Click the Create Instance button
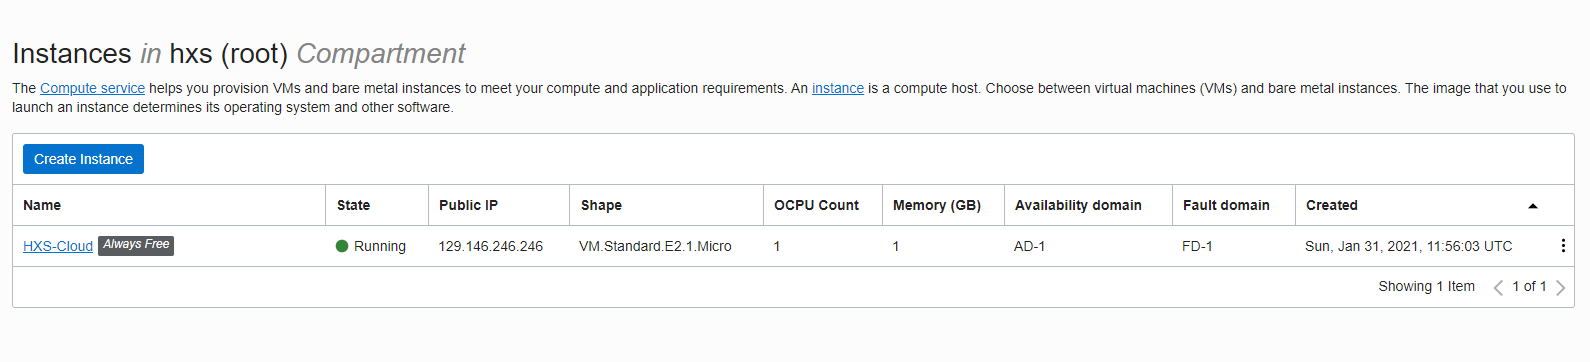Image resolution: width=1590 pixels, height=362 pixels. point(84,159)
